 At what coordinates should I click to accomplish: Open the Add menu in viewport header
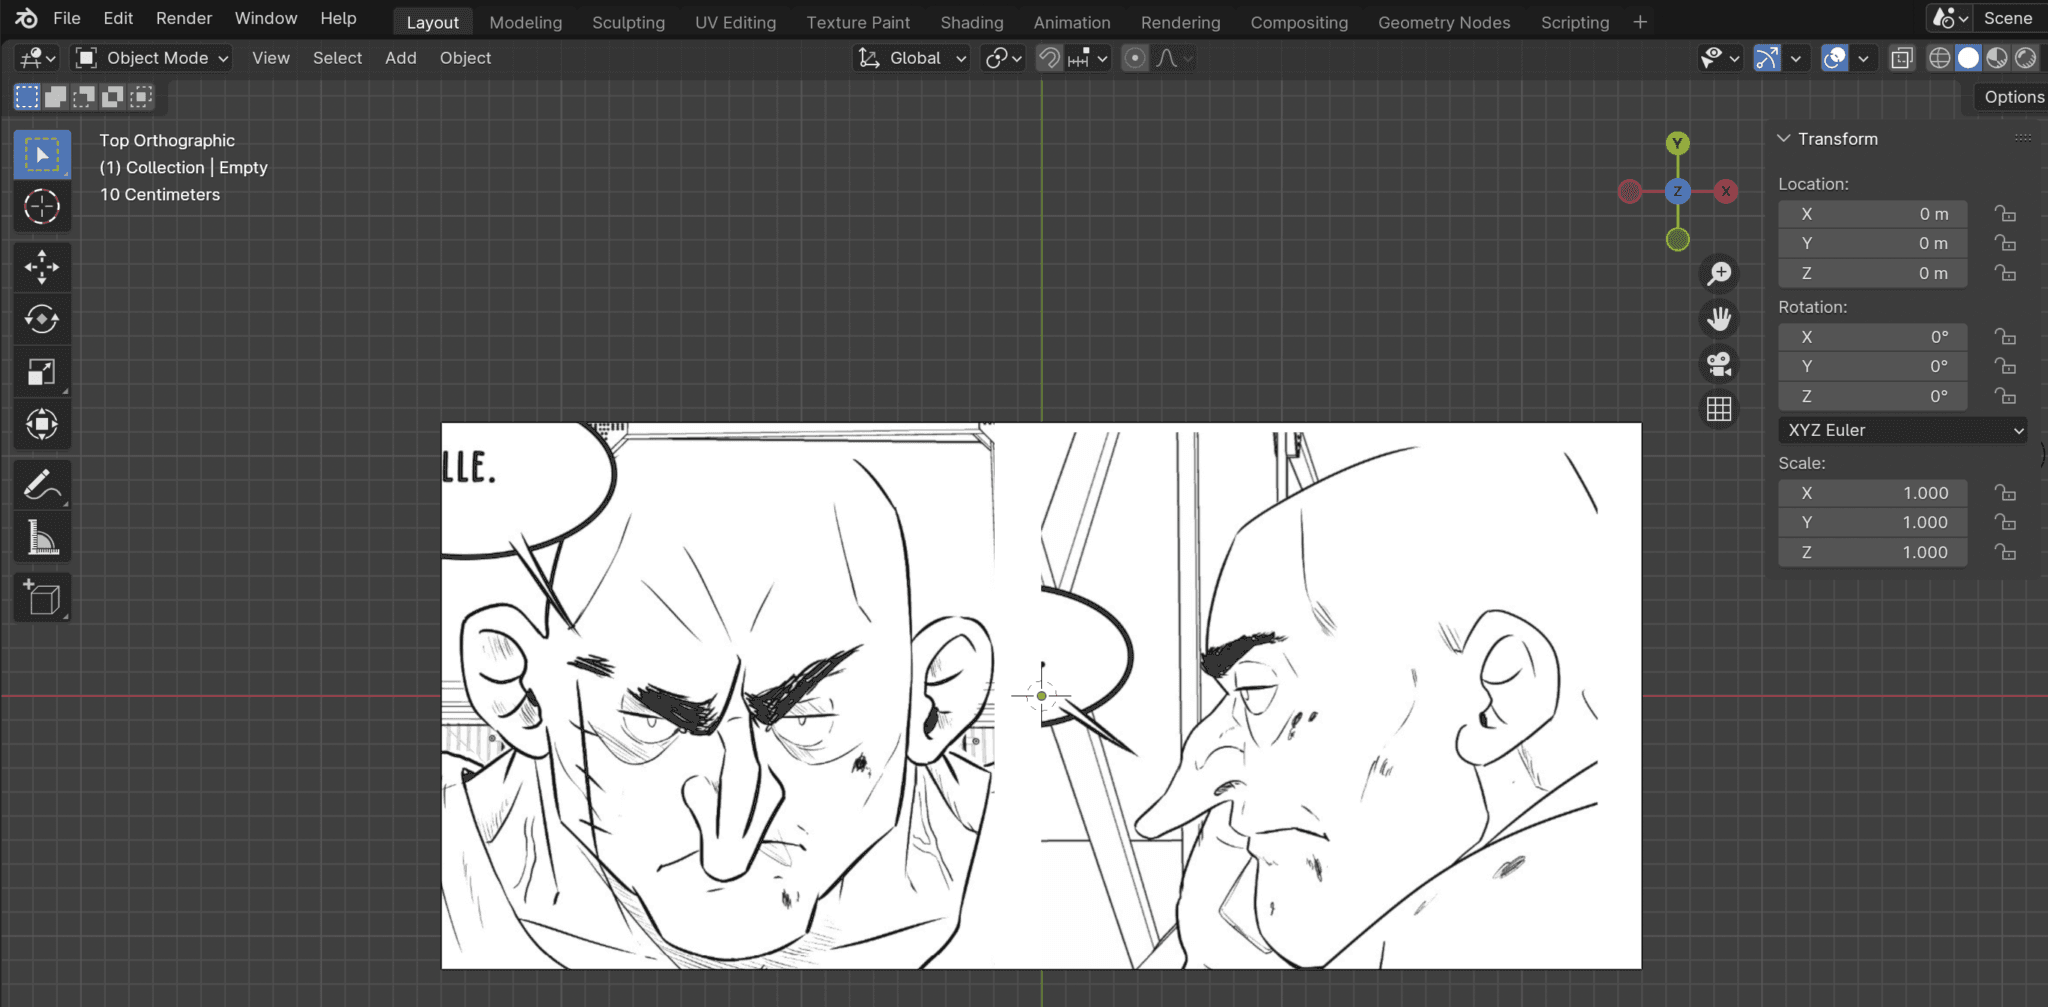click(x=400, y=58)
